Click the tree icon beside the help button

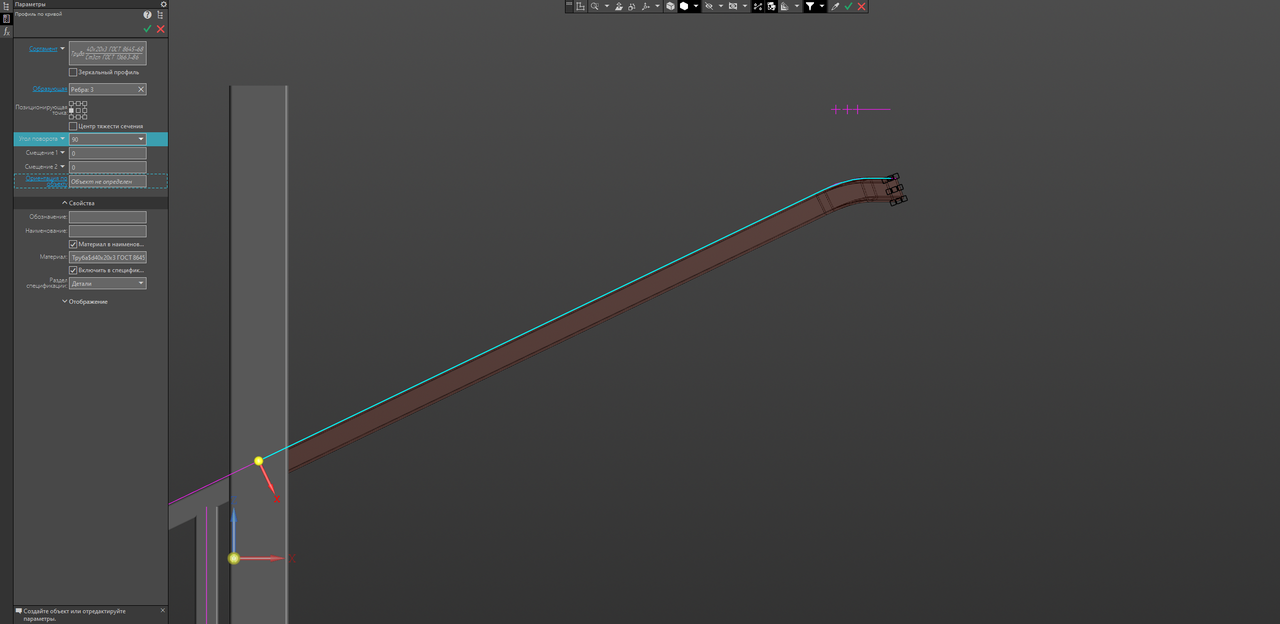point(160,15)
